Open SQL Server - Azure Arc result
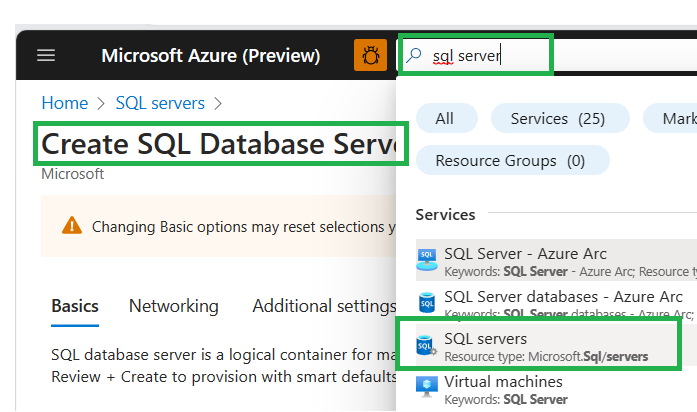Screen dimensions: 697x412 pos(556,260)
